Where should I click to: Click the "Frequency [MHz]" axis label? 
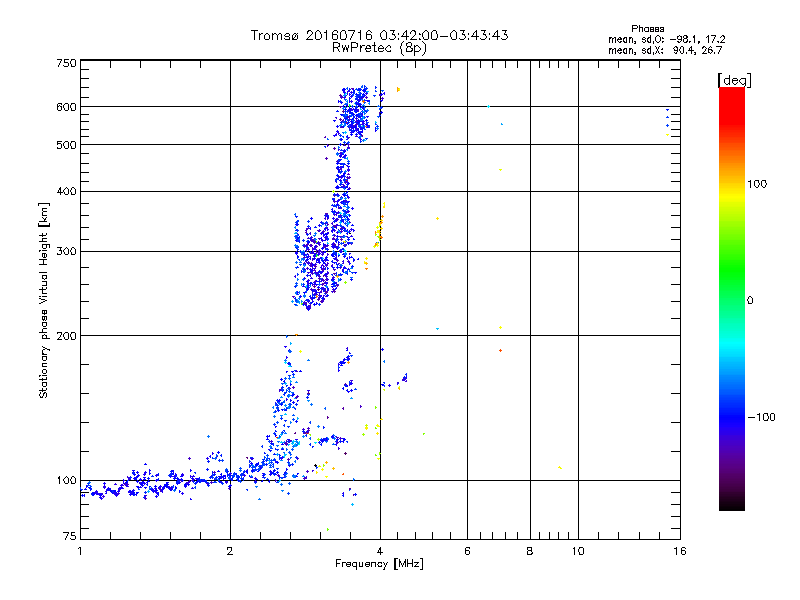[379, 564]
